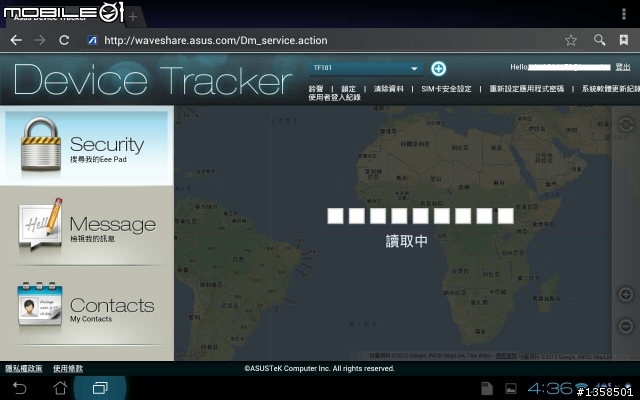
Task: Click the Google logo on the map
Action: click(x=191, y=353)
